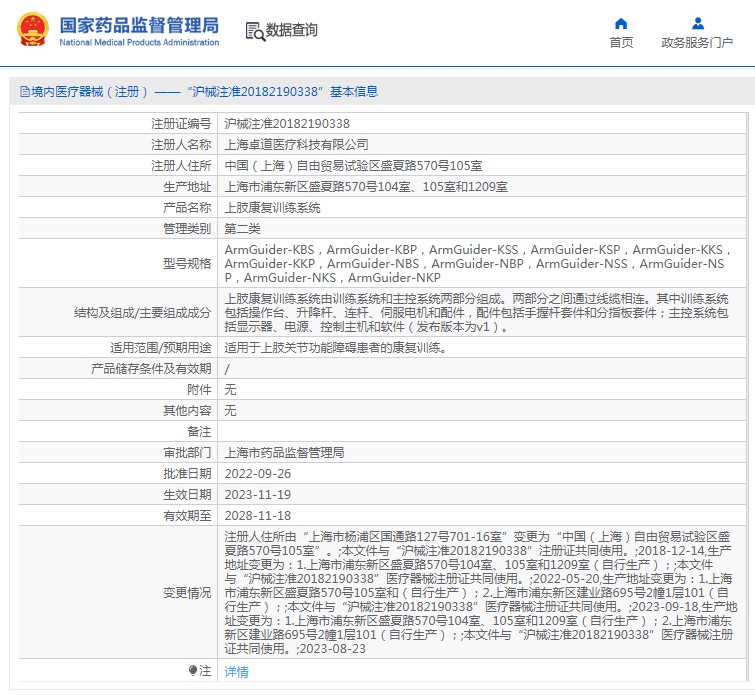Image resolution: width=755 pixels, height=695 pixels.
Task: Click the 适用范围/预期用途 label
Action: 161,347
